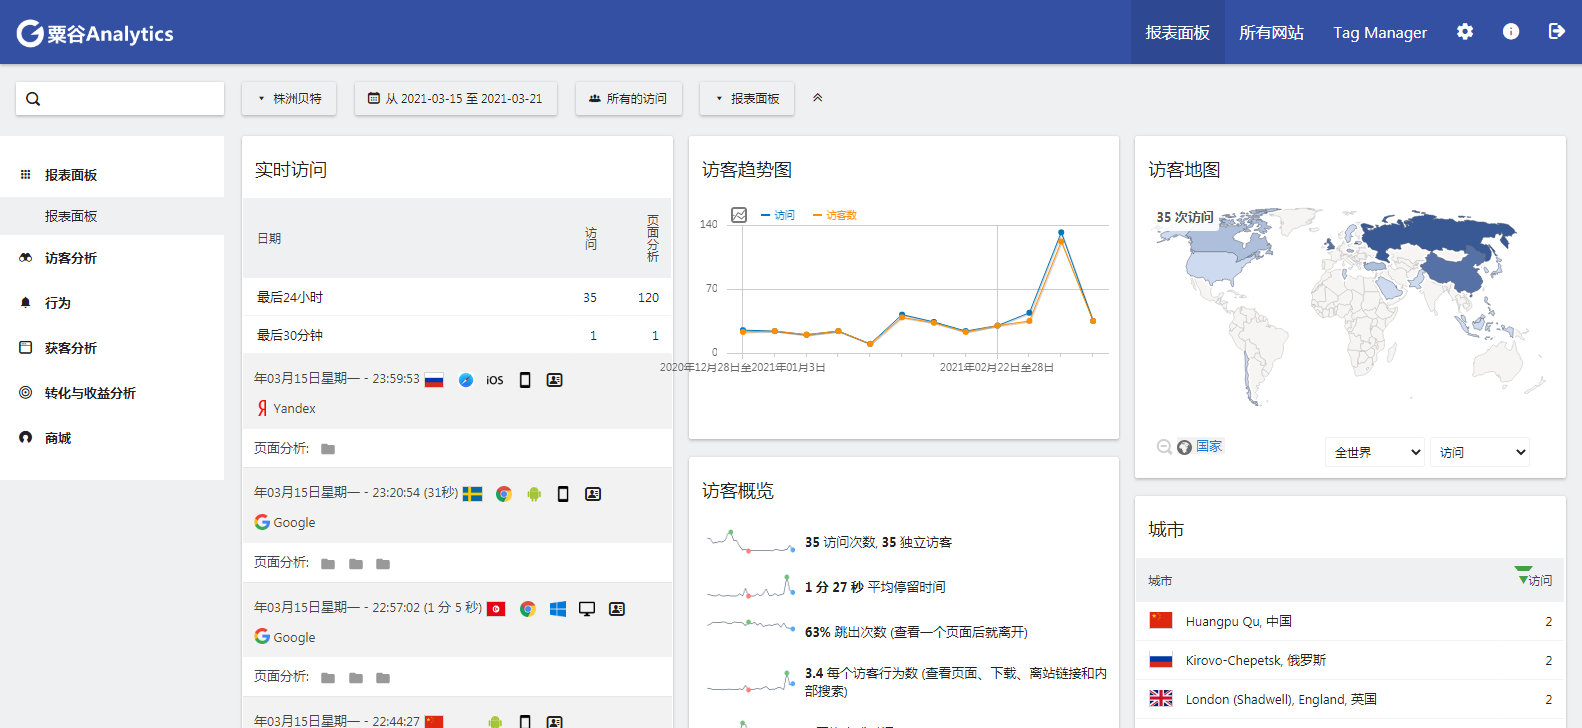The image size is (1582, 728).
Task: Click London (Shadwell), England, 英国 city row
Action: tap(1350, 699)
